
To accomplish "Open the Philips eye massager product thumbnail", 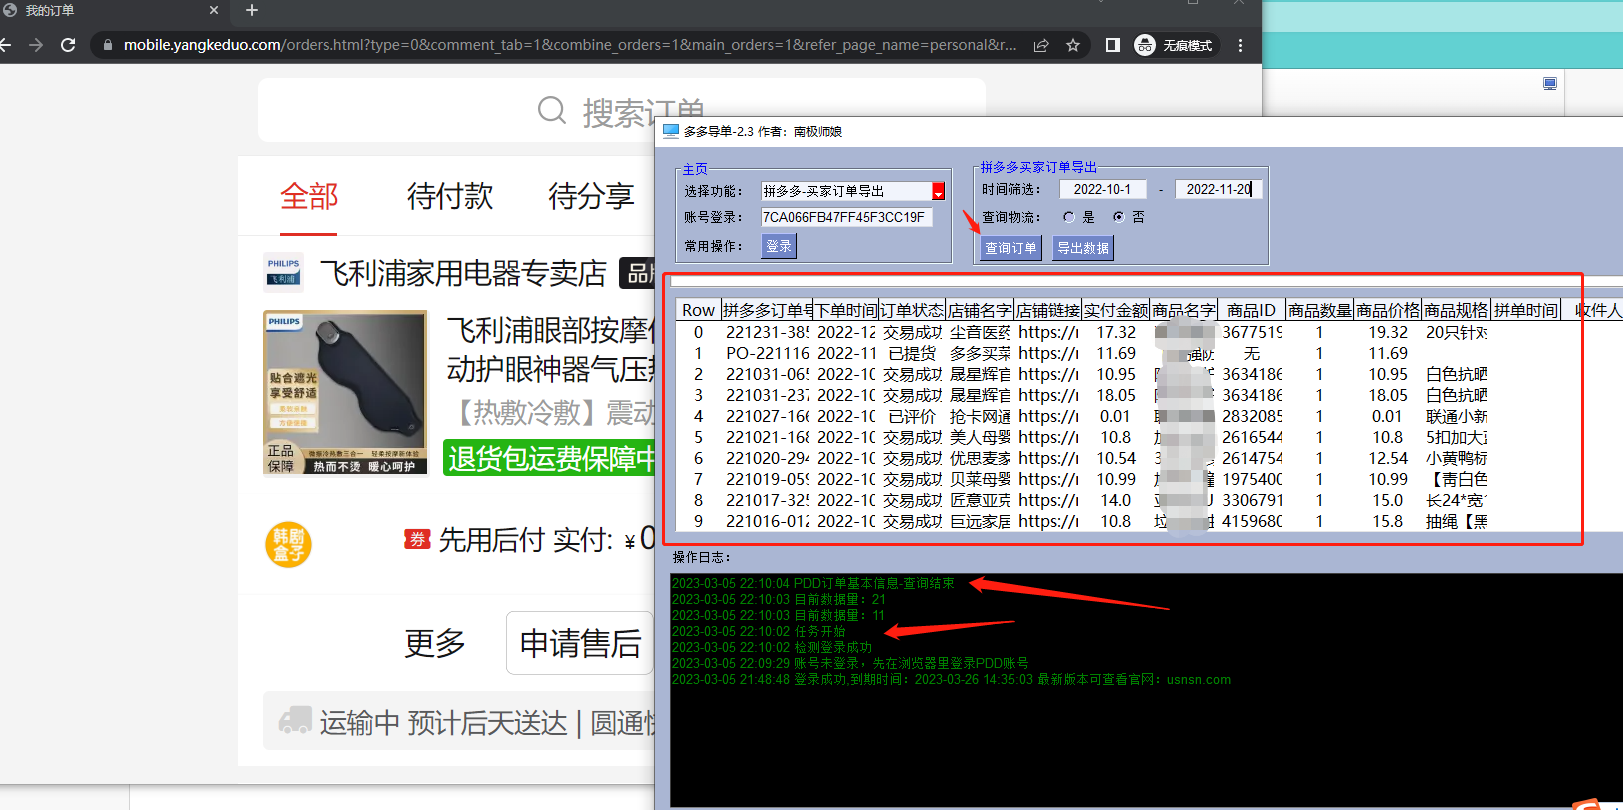I will (x=345, y=392).
